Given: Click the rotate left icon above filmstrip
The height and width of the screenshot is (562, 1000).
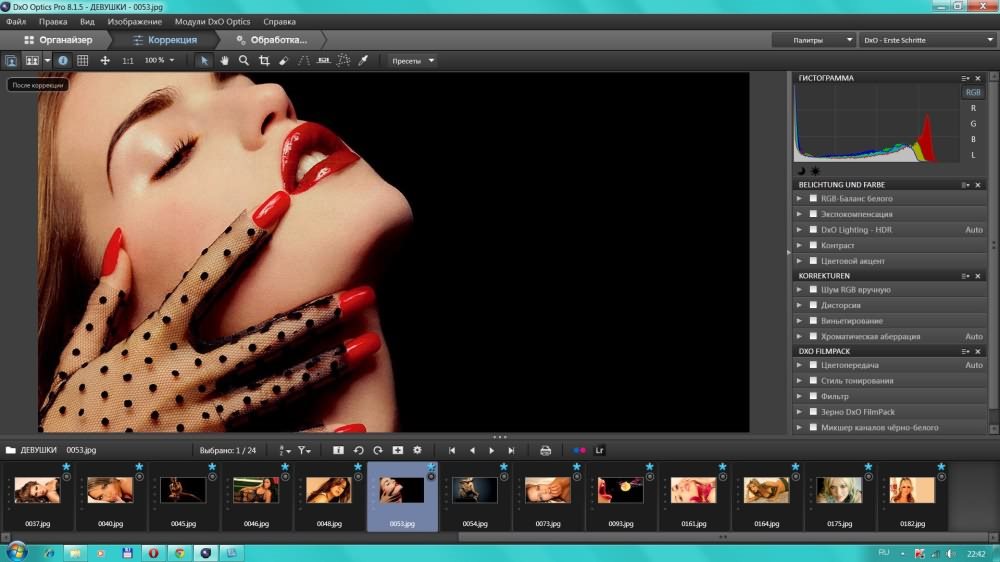Looking at the screenshot, I should [x=358, y=450].
